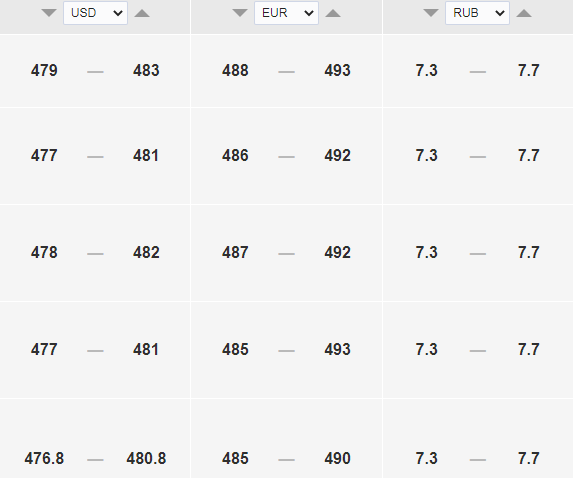Click the 488 EUR buy rate
Screen dimensions: 573x478
pyautogui.click(x=235, y=70)
